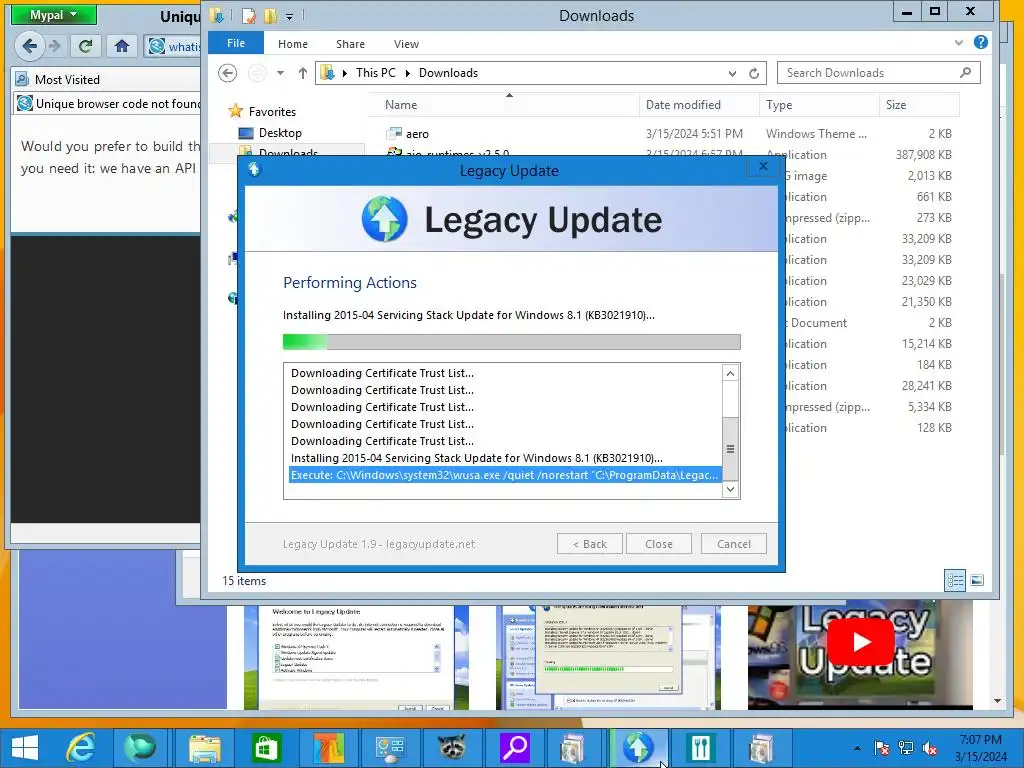Go forward in the Mypal browser
1024x768 pixels.
pyautogui.click(x=55, y=46)
